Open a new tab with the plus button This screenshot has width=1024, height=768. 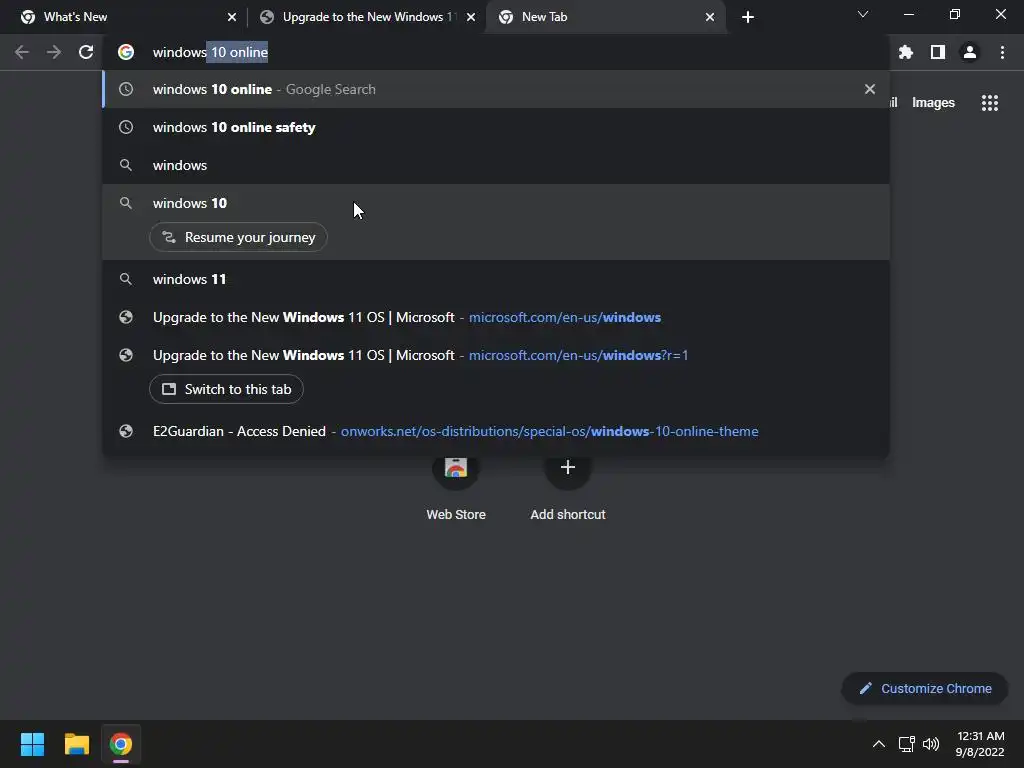(748, 17)
